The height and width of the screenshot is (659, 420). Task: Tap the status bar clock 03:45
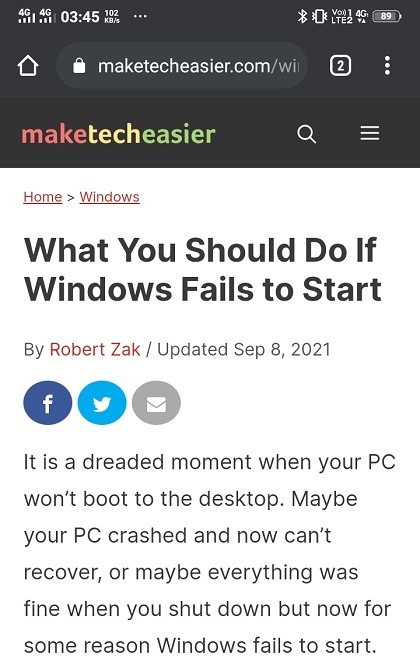coord(80,17)
